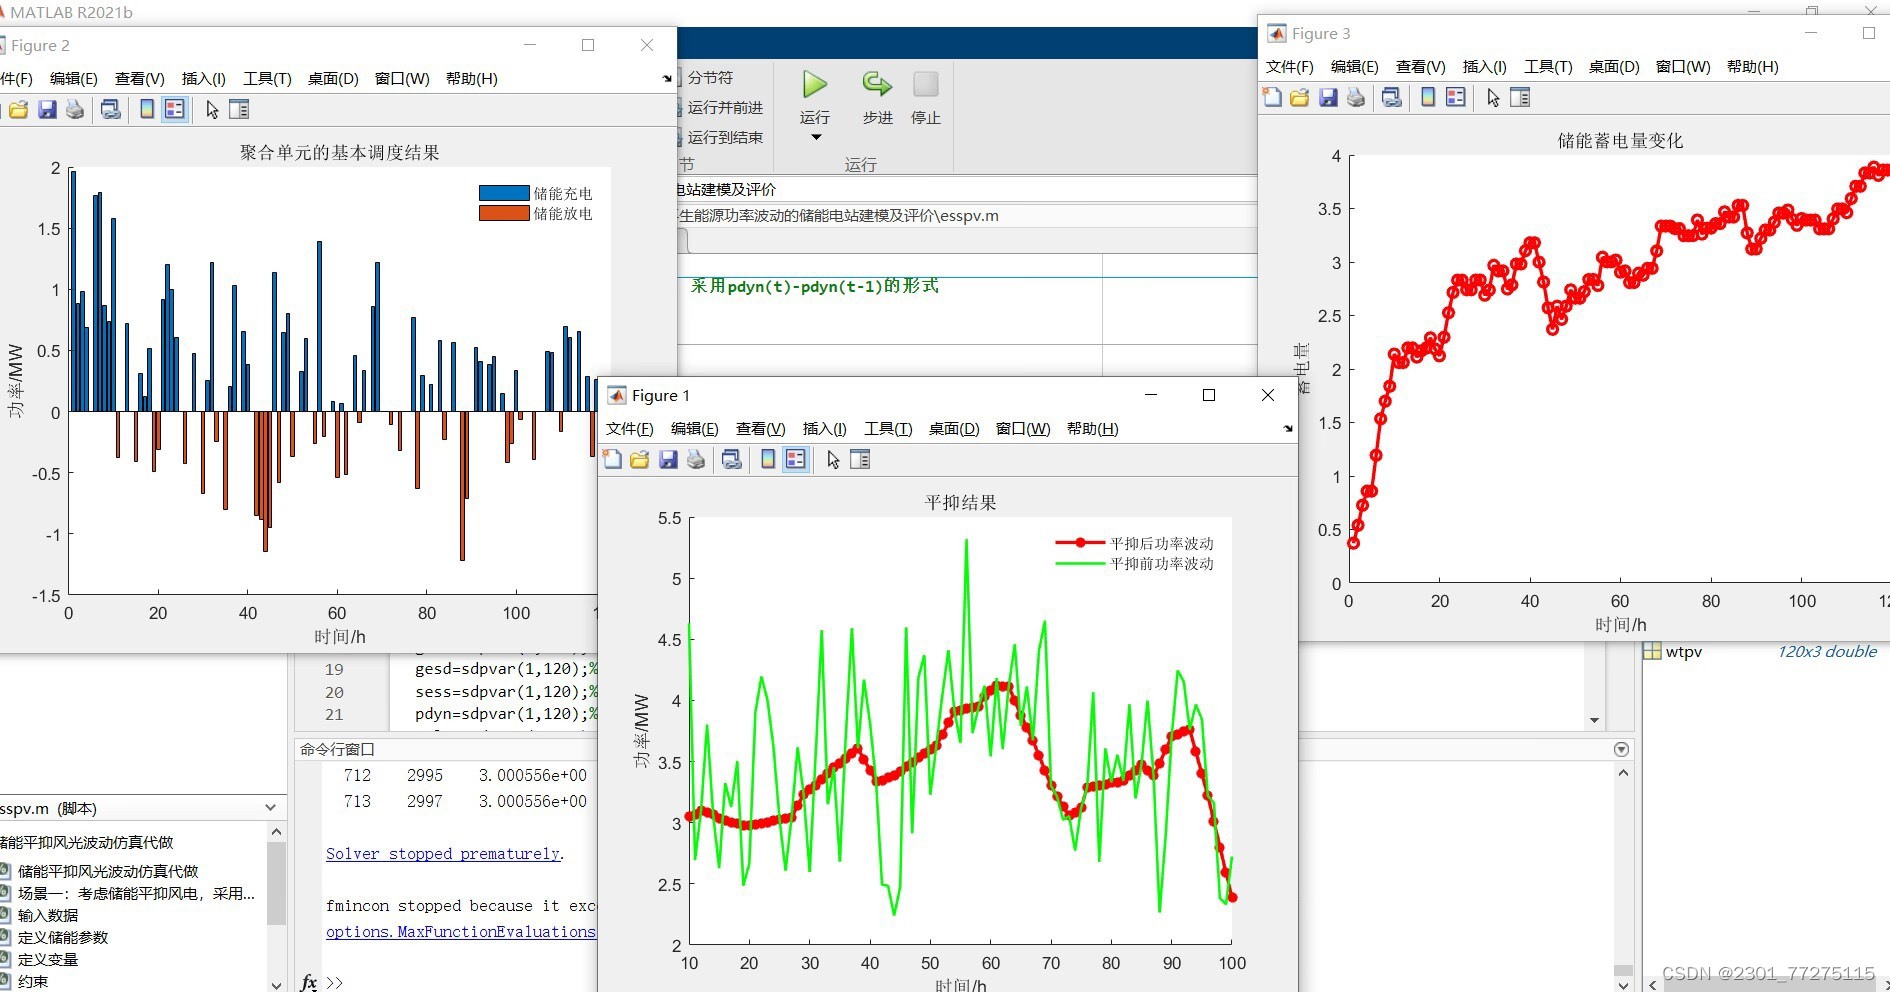This screenshot has height=992, width=1890.
Task: Click Open File icon in Figure 1 toolbar
Action: click(x=640, y=460)
